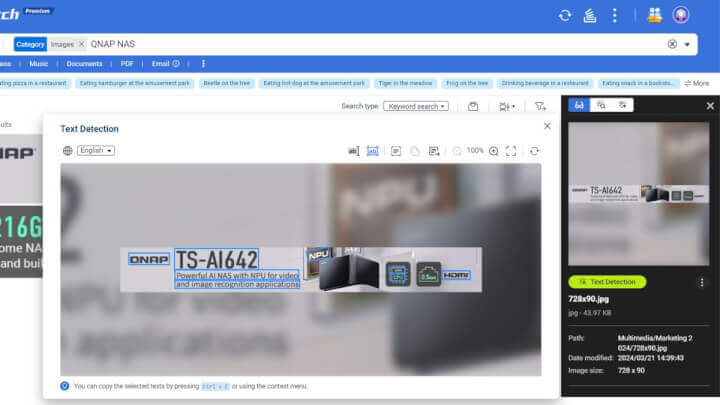Image resolution: width=720 pixels, height=405 pixels.
Task: Select the text cursor selection tool
Action: [354, 151]
